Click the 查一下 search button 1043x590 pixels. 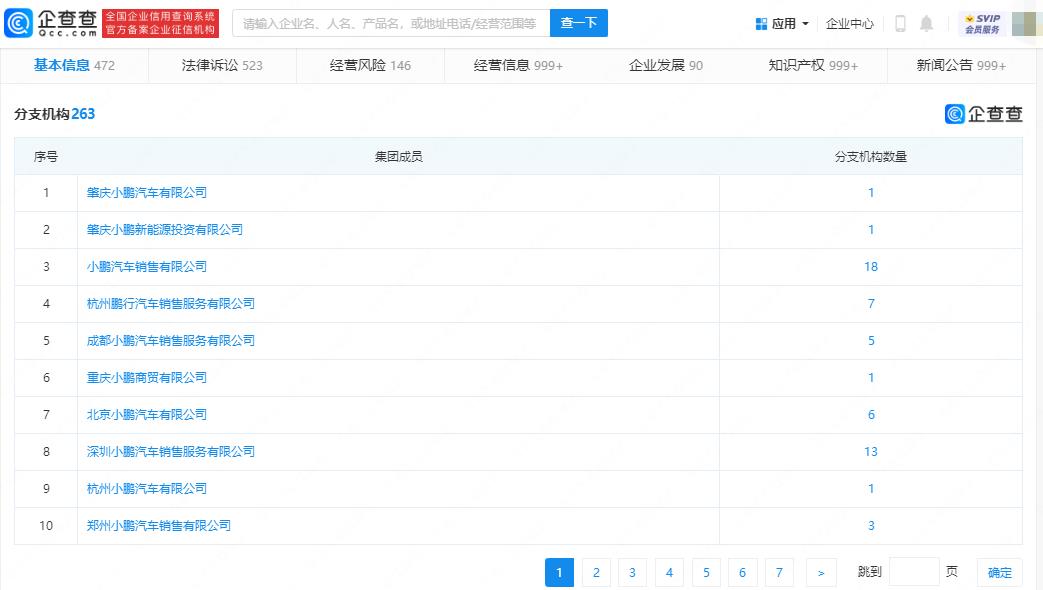pos(579,23)
